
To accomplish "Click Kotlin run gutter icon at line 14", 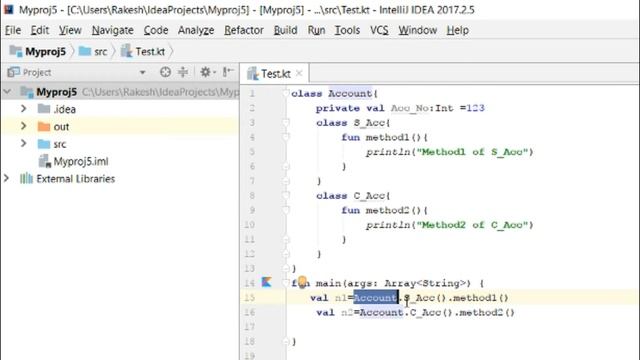I will pyautogui.click(x=267, y=282).
